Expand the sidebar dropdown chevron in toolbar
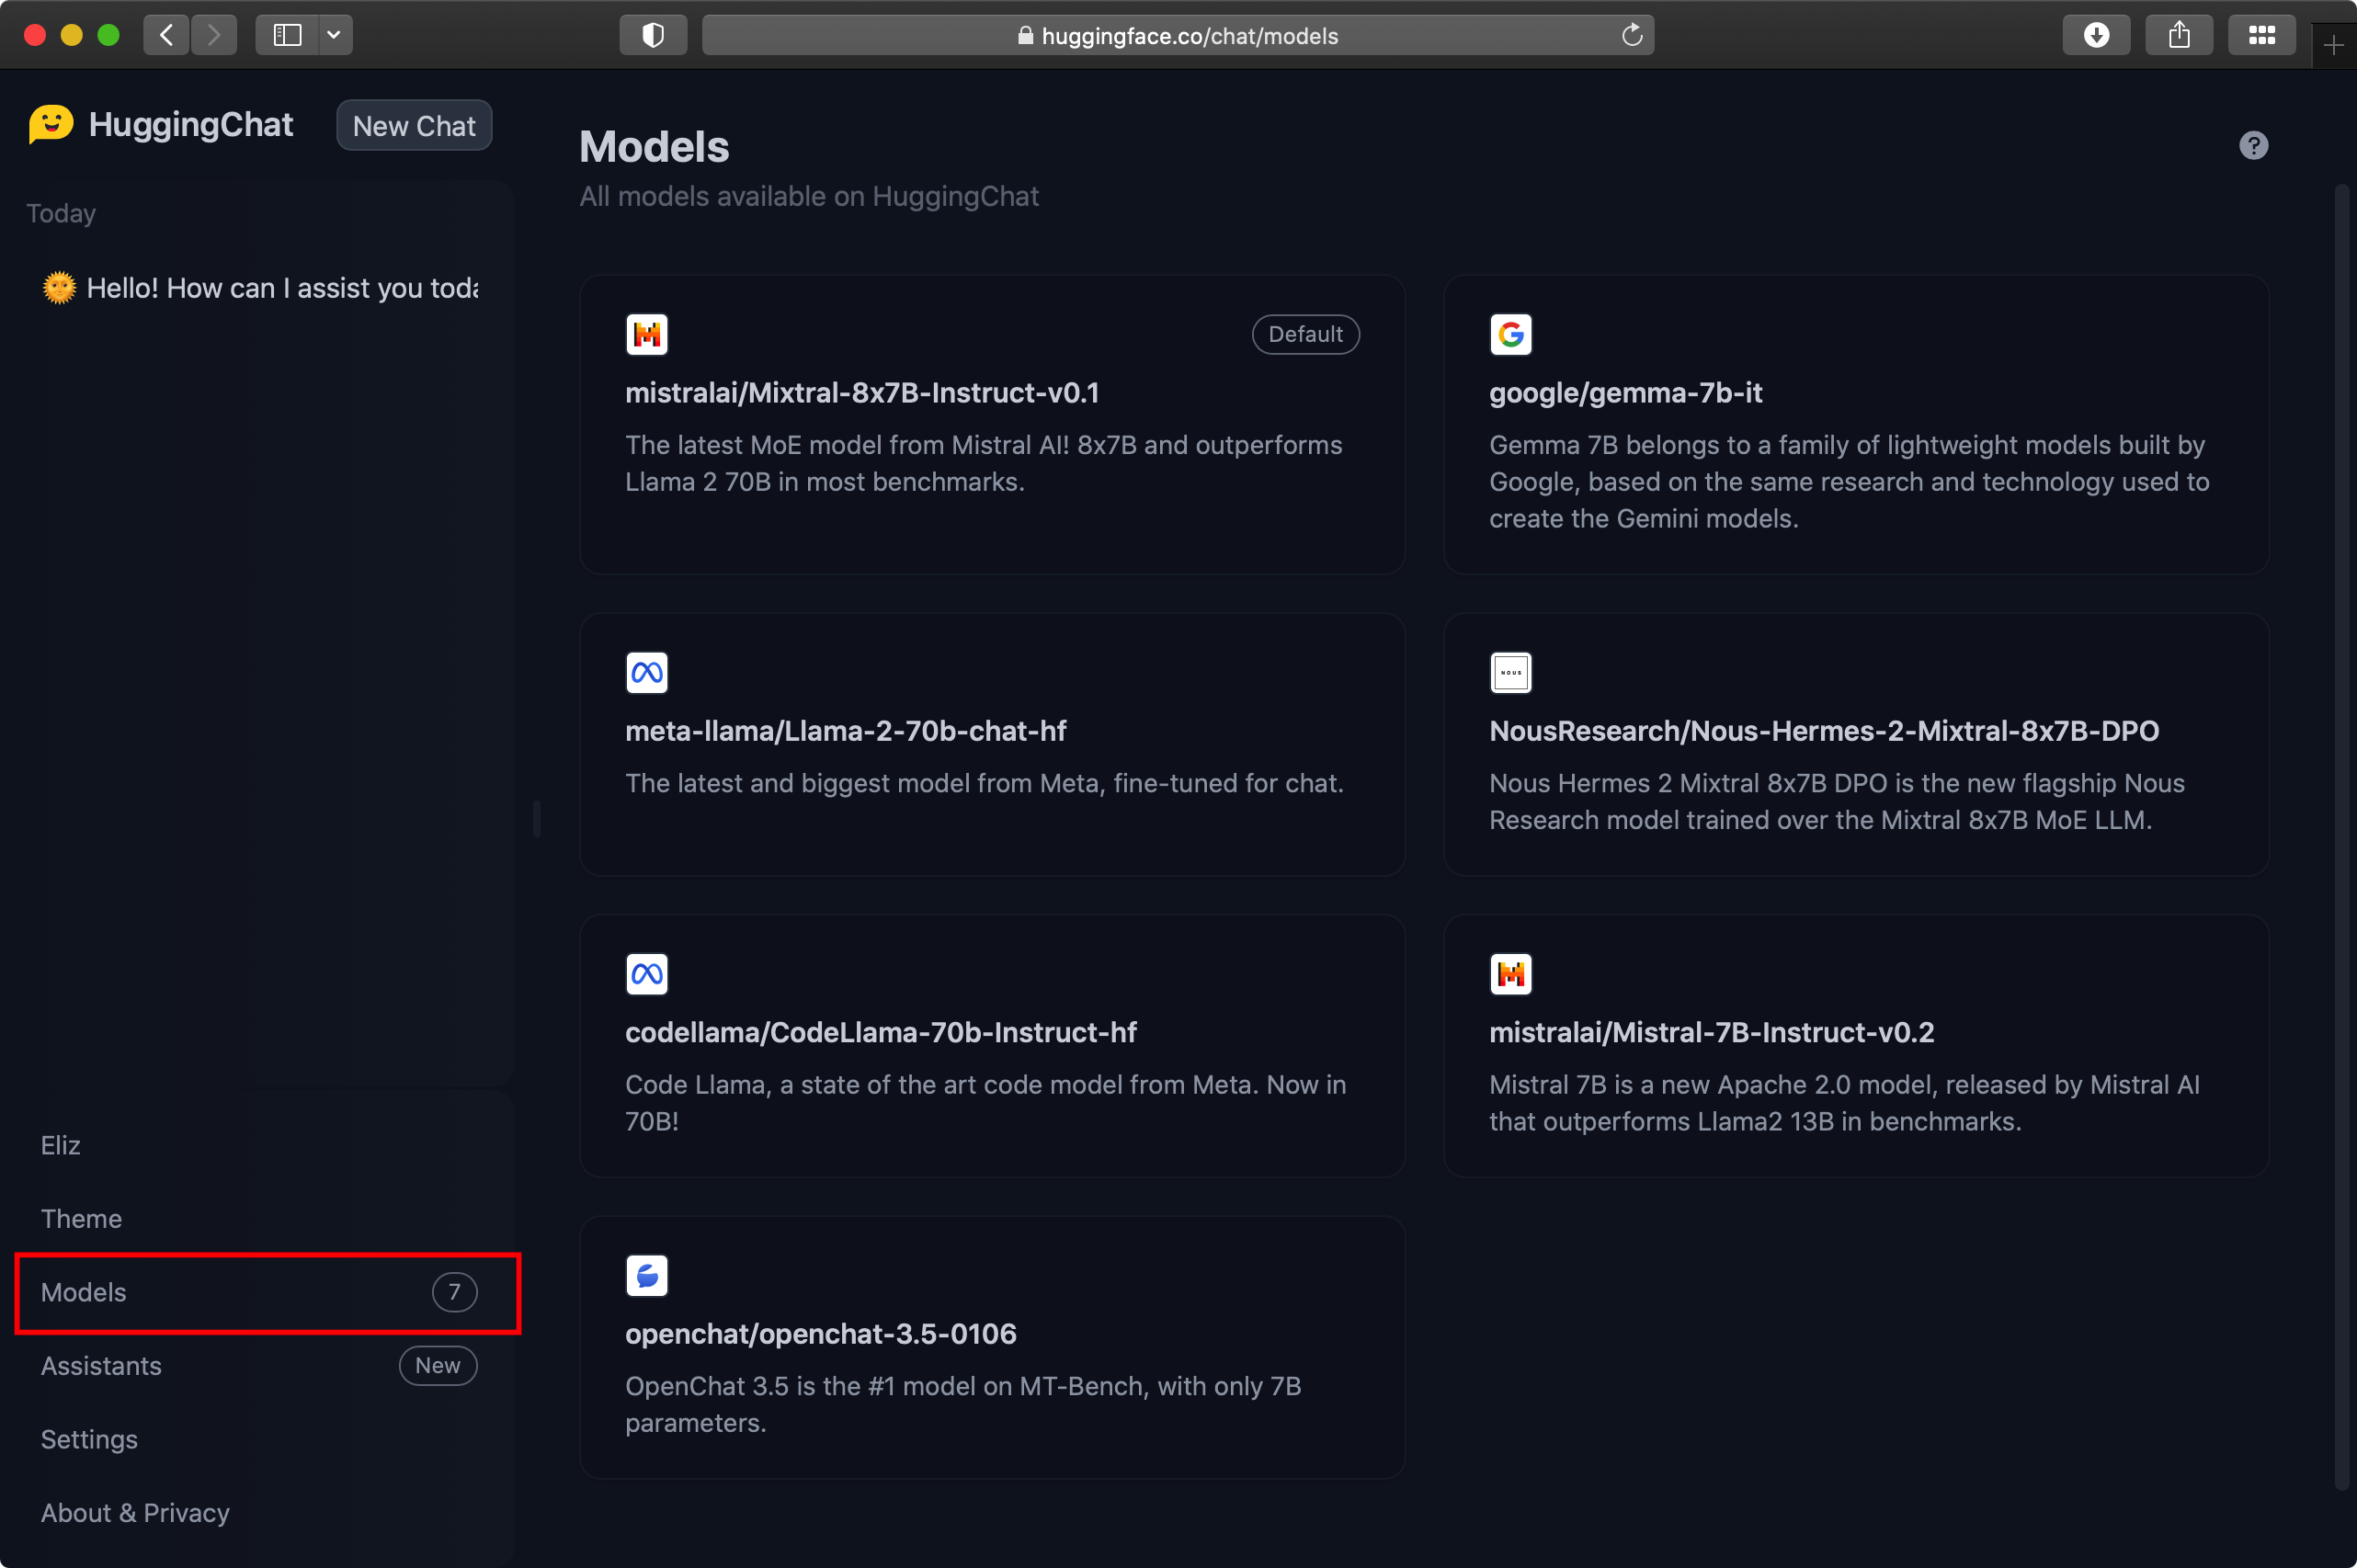Viewport: 2357px width, 1568px height. (x=335, y=35)
